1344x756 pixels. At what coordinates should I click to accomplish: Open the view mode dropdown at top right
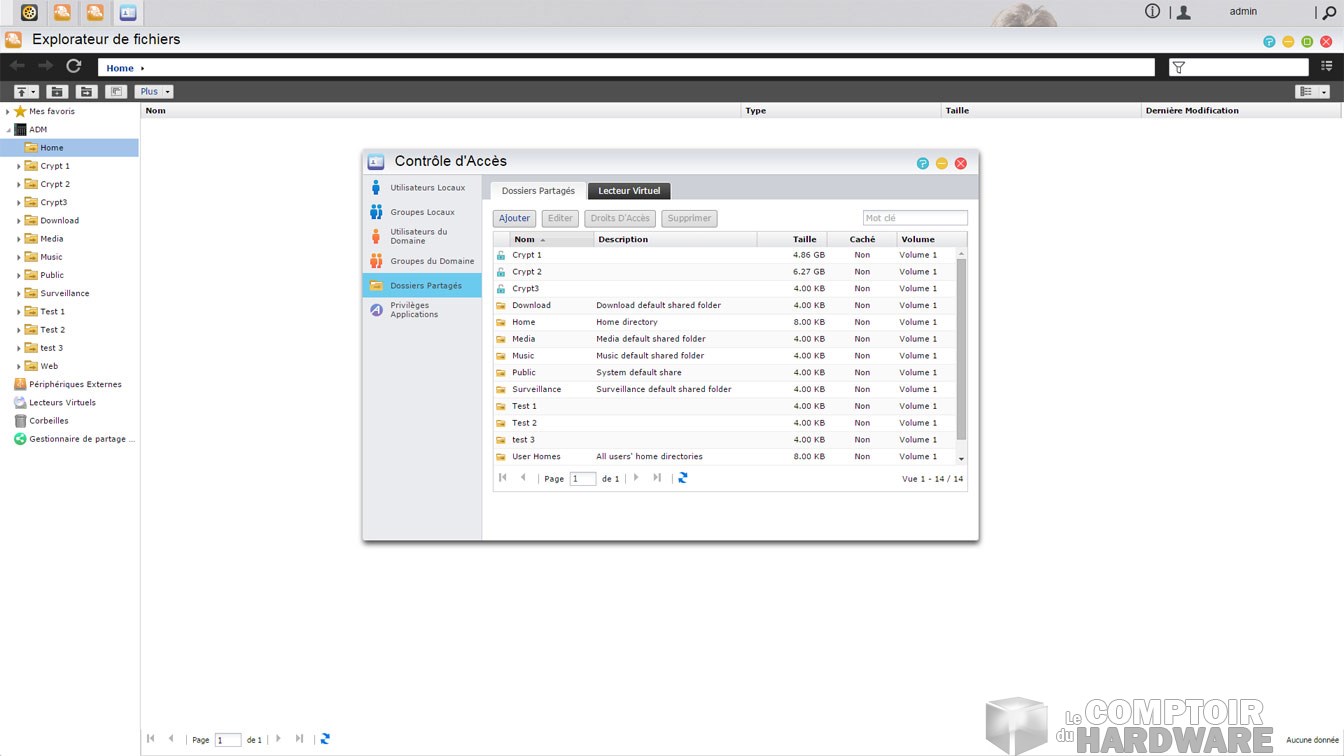coord(1312,92)
